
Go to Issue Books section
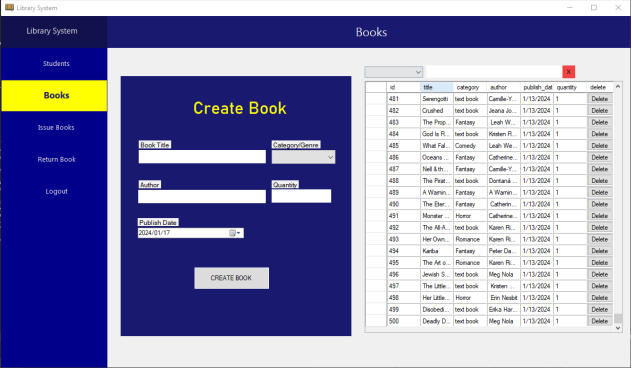[56, 127]
